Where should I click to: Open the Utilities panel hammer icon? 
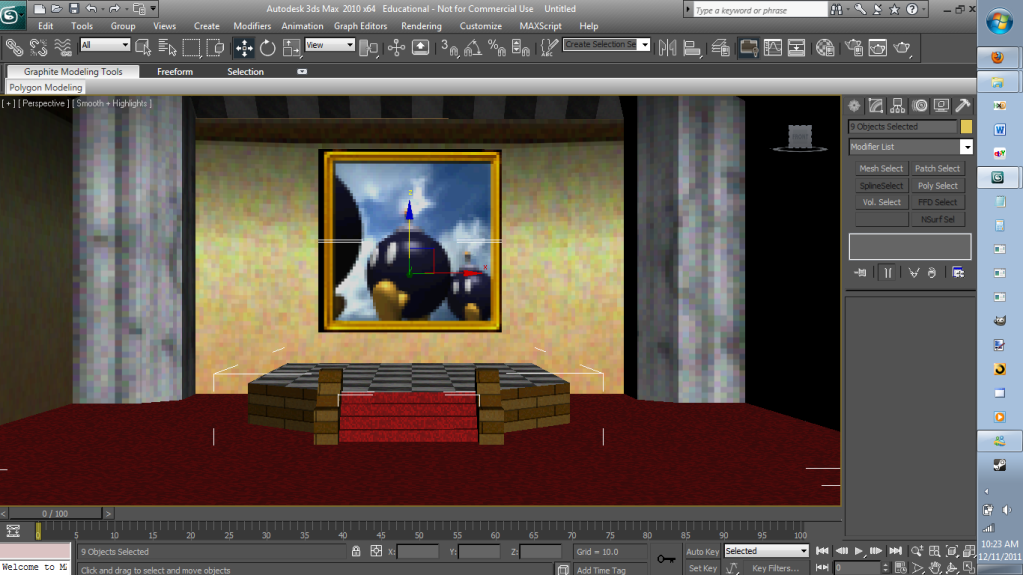(x=963, y=106)
